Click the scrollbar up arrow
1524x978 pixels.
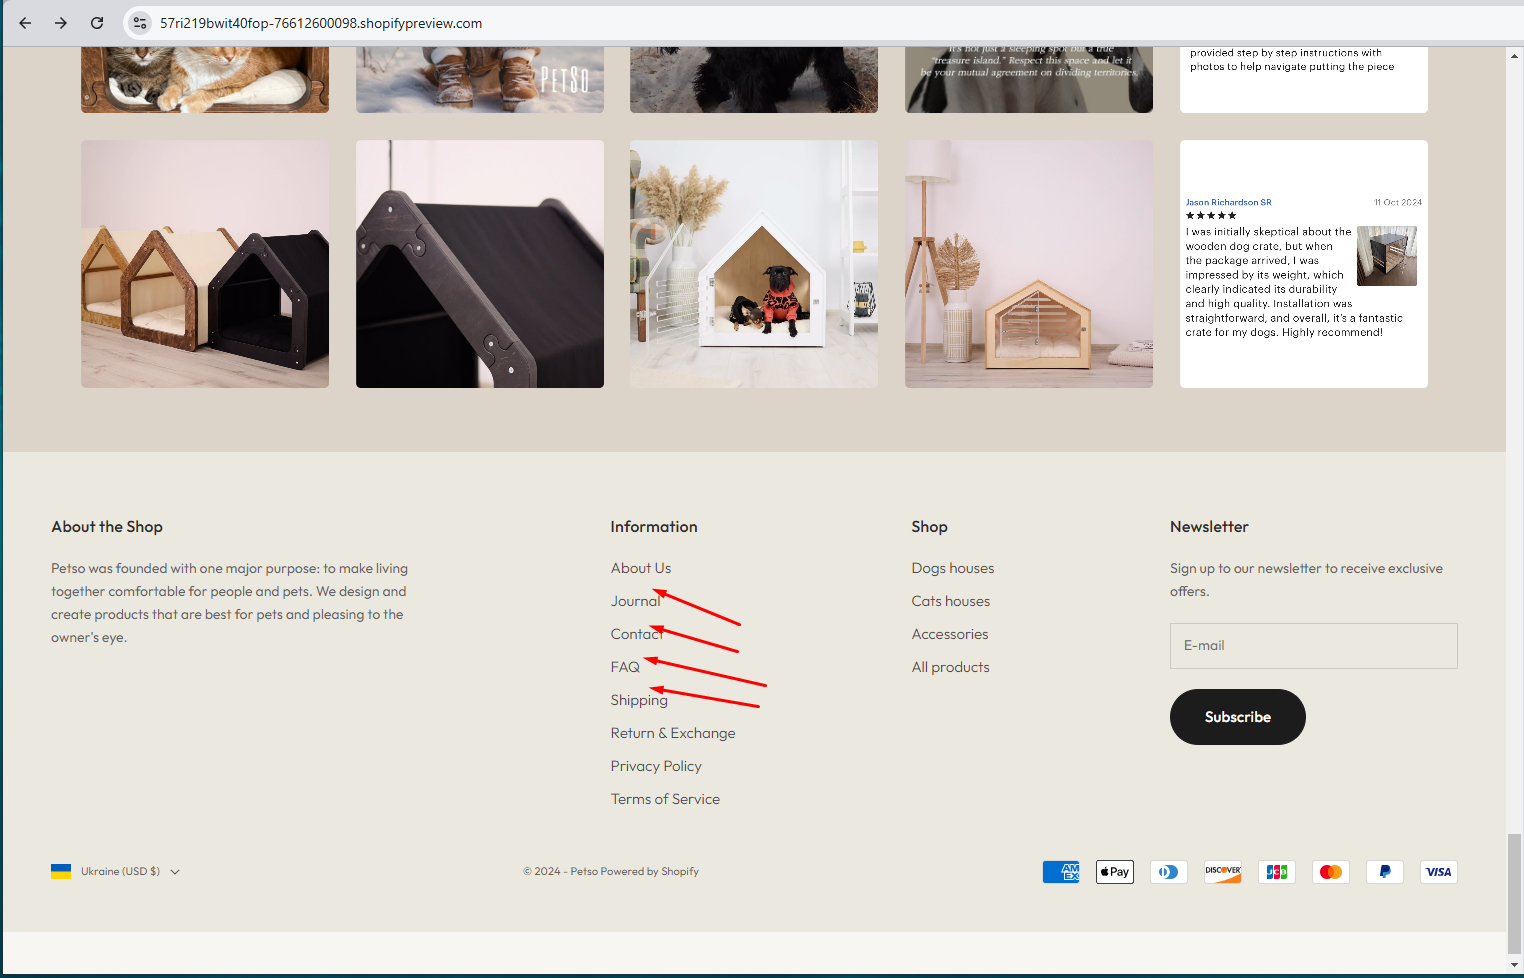1515,54
